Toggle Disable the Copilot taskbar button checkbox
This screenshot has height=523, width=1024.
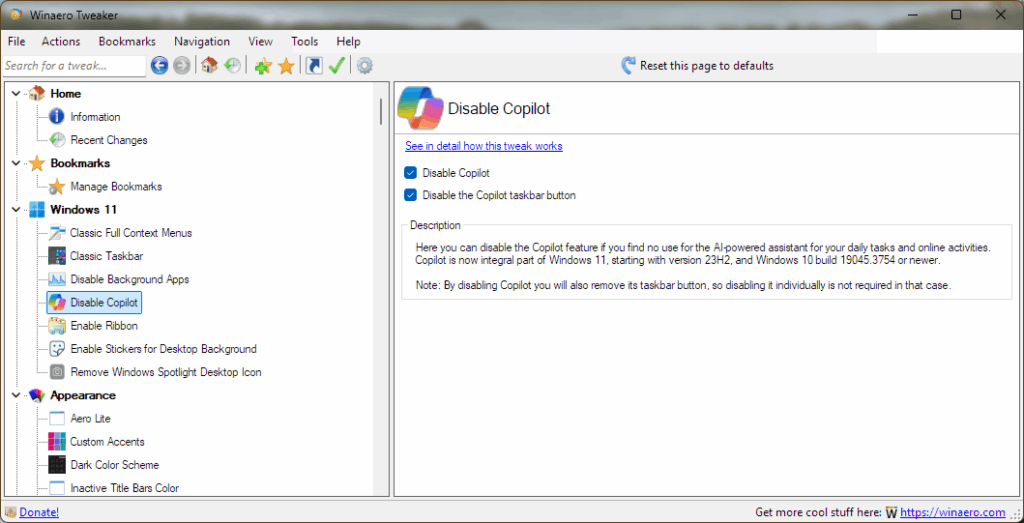click(410, 195)
